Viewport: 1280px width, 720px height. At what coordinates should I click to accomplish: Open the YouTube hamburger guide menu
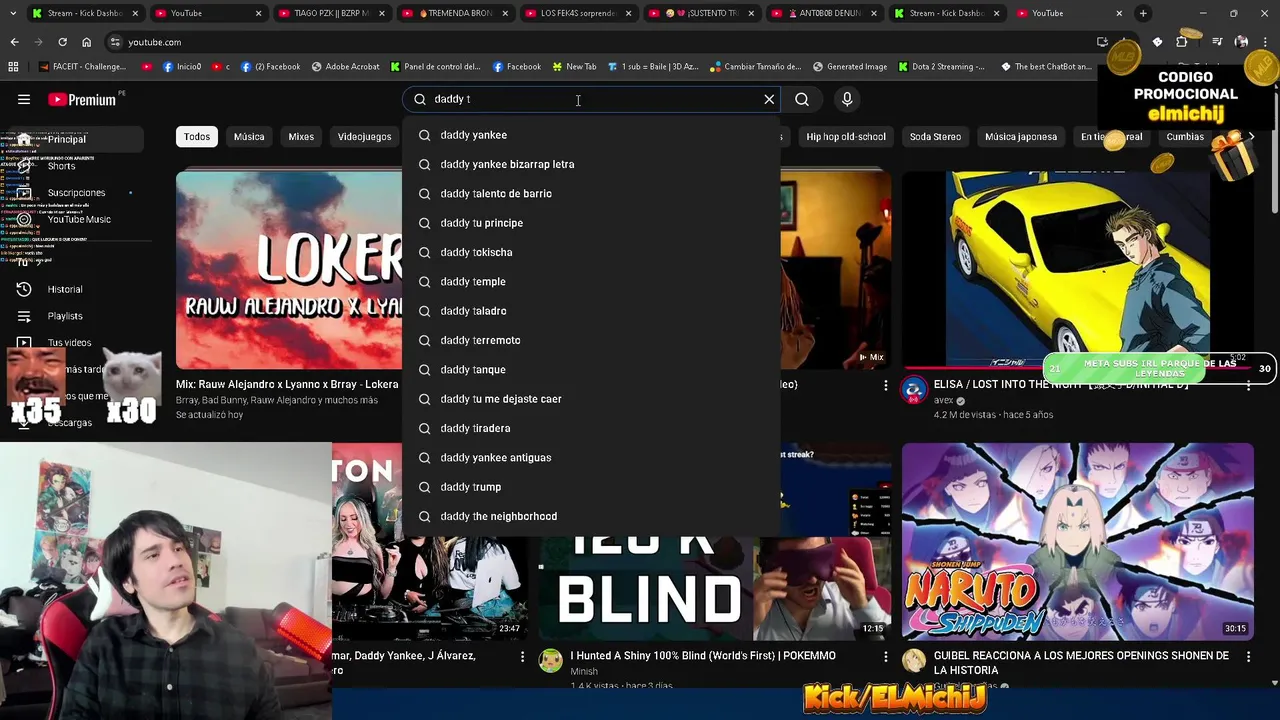[x=24, y=99]
